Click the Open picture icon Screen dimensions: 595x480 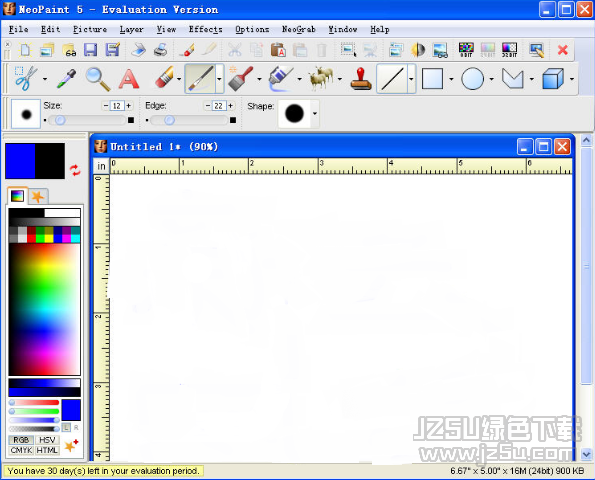[47, 50]
